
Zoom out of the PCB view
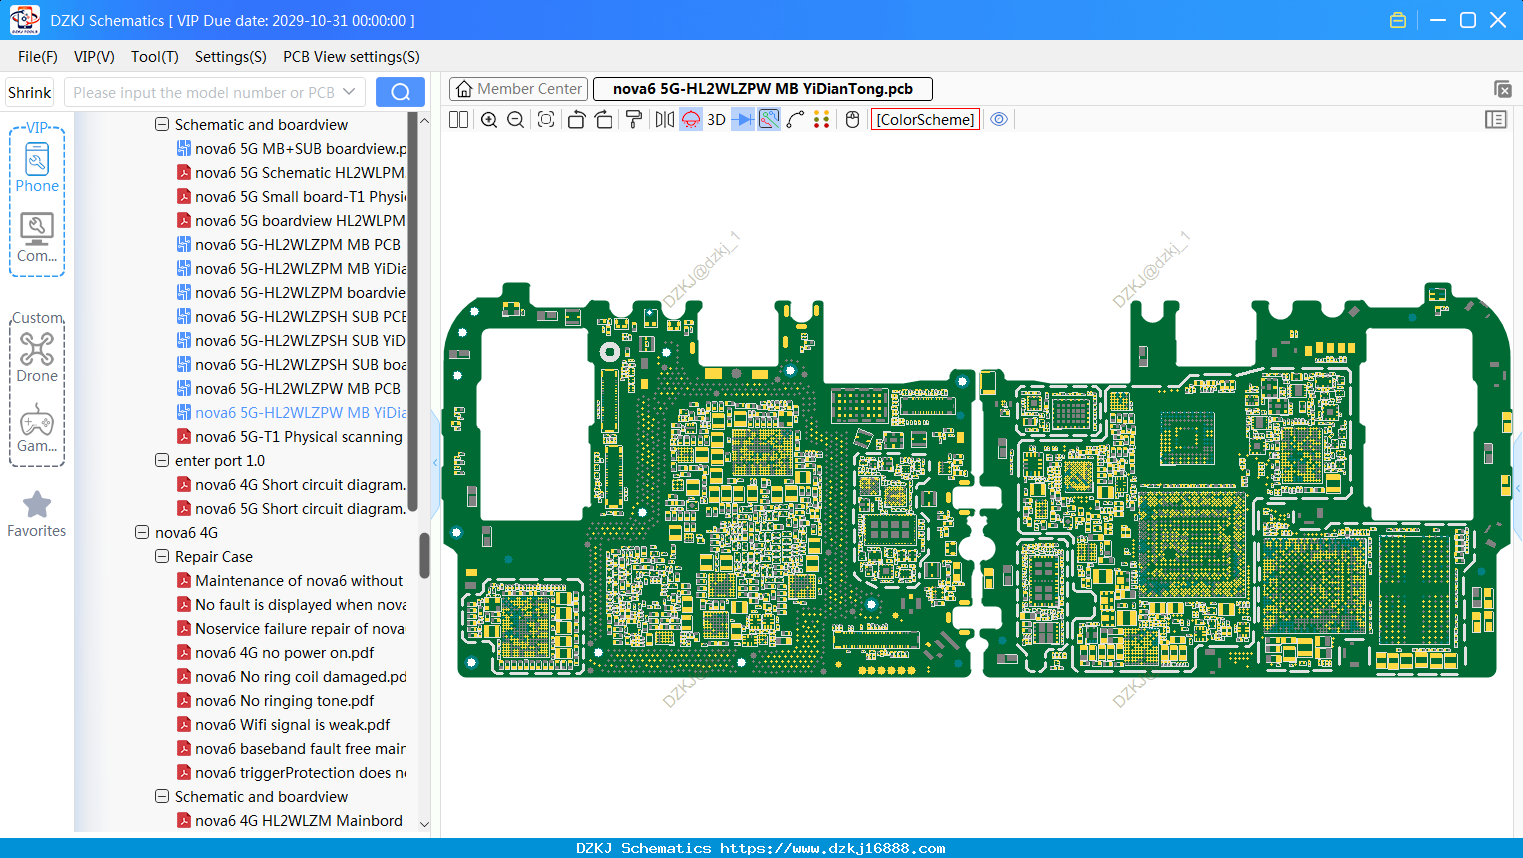[516, 120]
